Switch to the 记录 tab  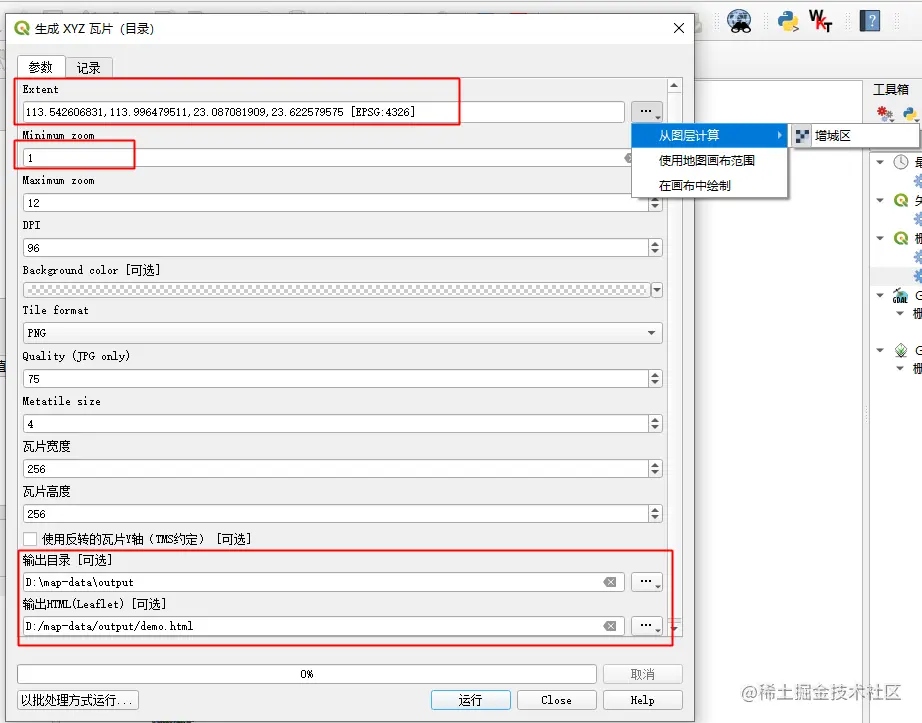(89, 68)
